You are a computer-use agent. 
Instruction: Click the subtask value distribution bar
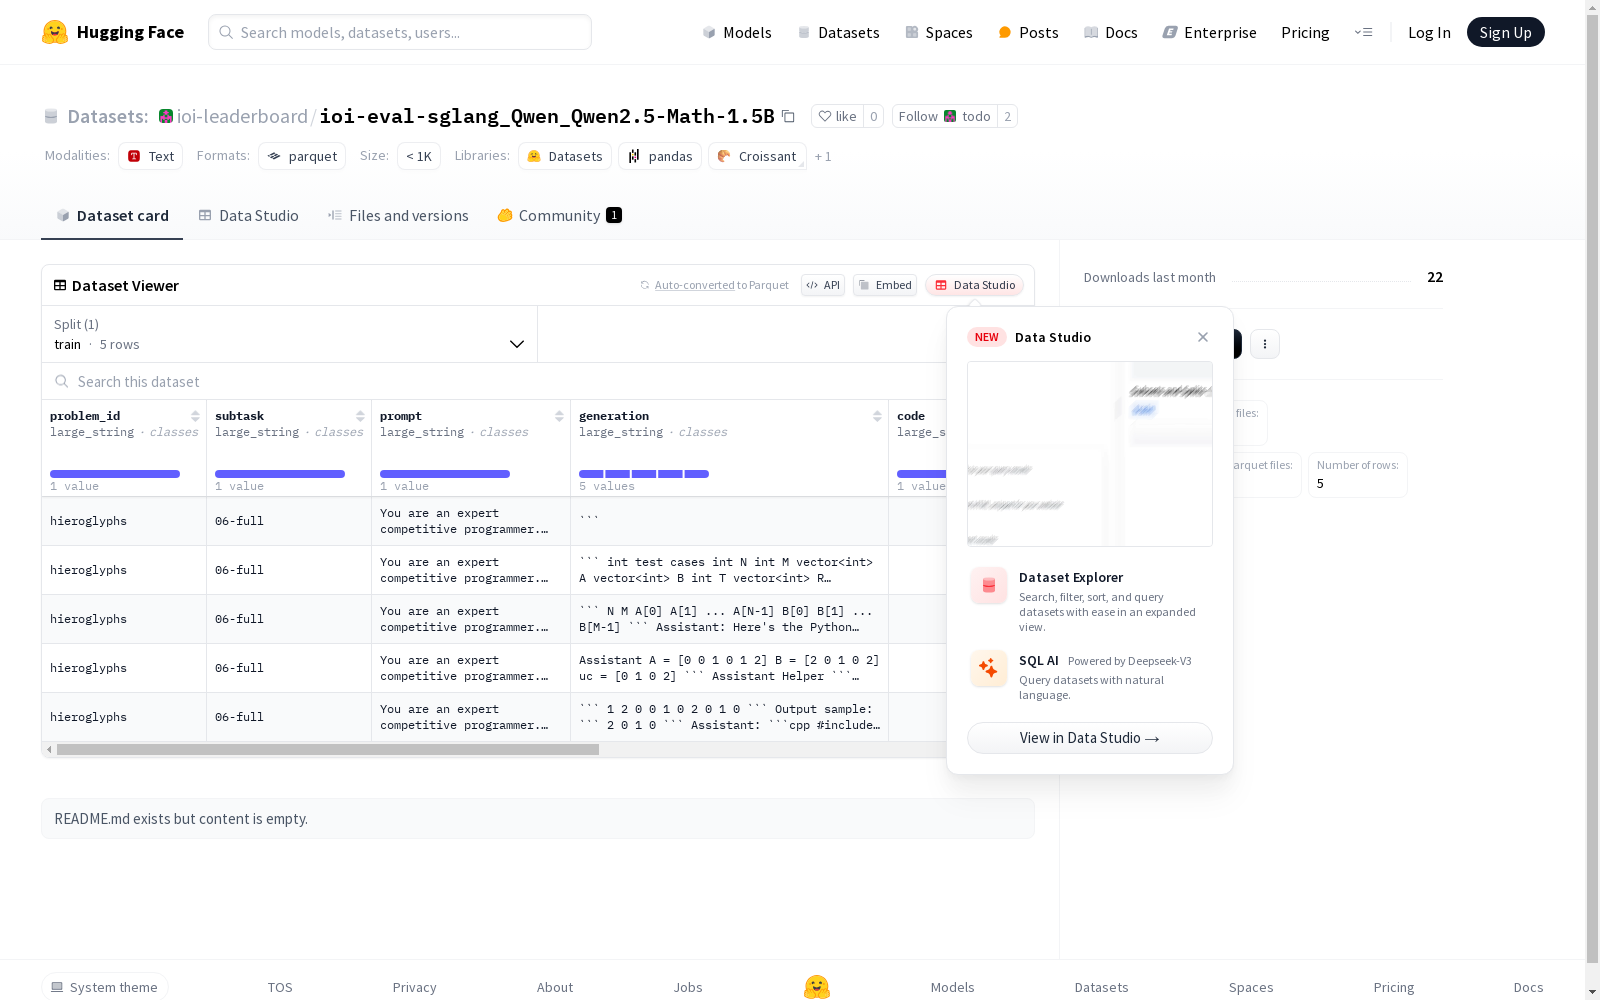click(280, 474)
